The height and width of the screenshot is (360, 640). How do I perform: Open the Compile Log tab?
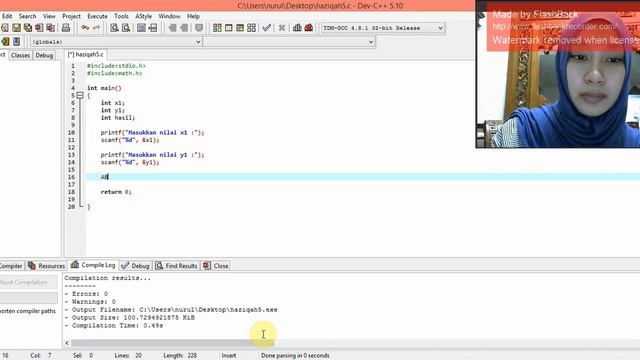pyautogui.click(x=93, y=265)
